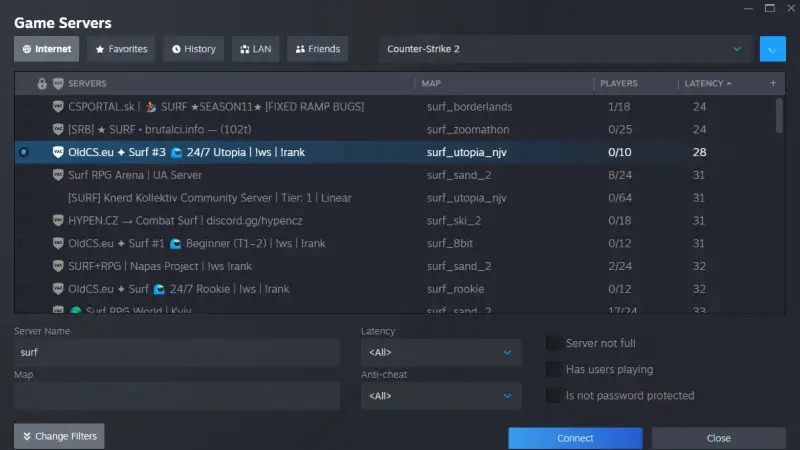800x450 pixels.
Task: Click VAC shield on Surf RPG Arena row
Action: (x=58, y=175)
